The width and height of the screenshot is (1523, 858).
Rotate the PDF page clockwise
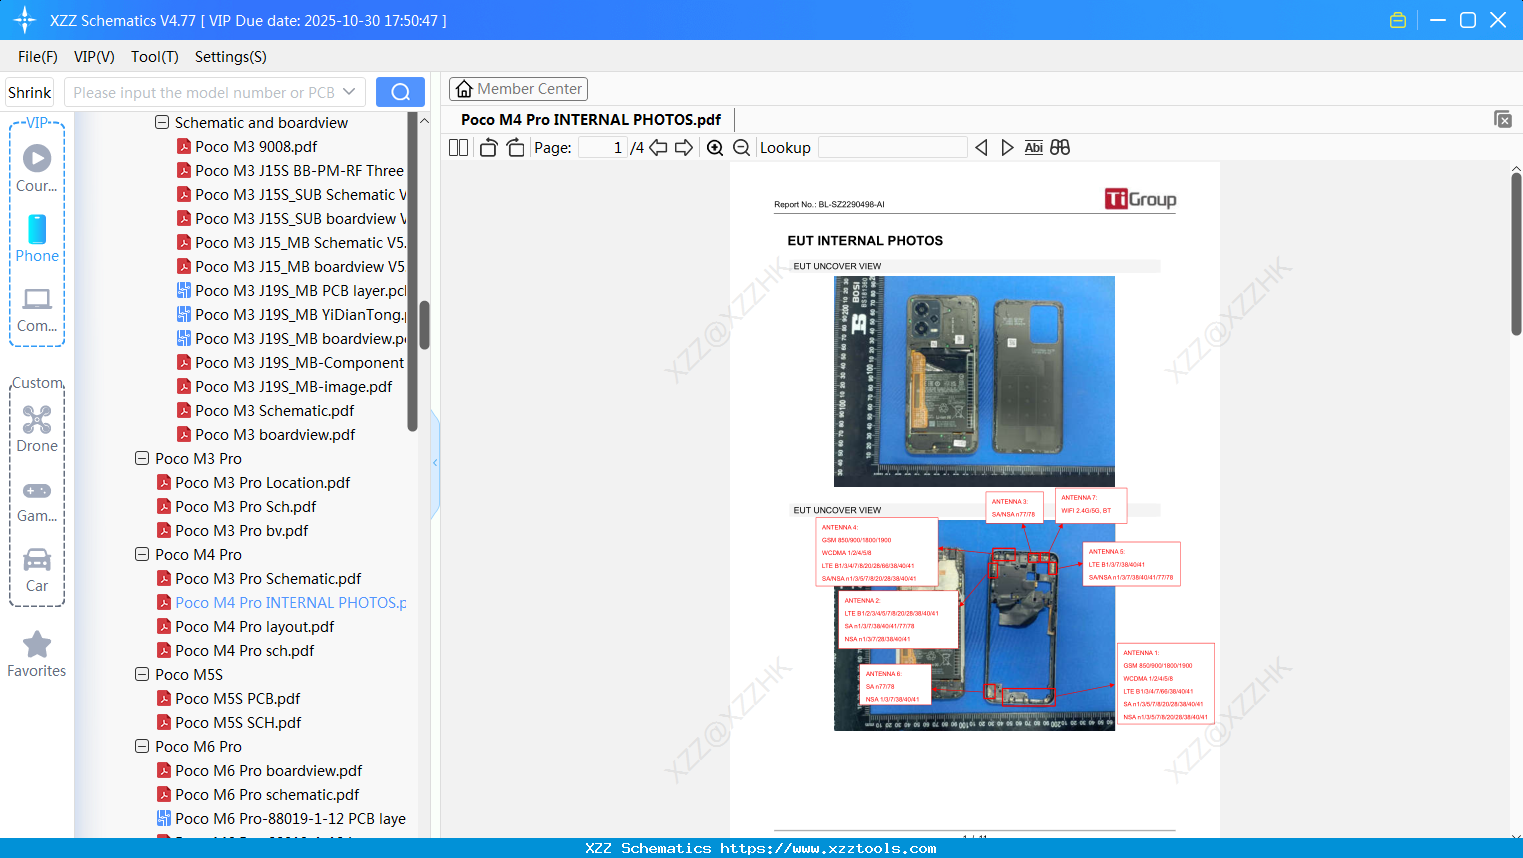514,147
